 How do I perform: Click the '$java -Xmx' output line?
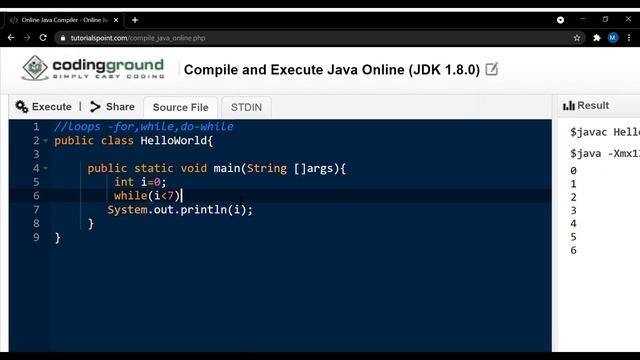pos(605,153)
